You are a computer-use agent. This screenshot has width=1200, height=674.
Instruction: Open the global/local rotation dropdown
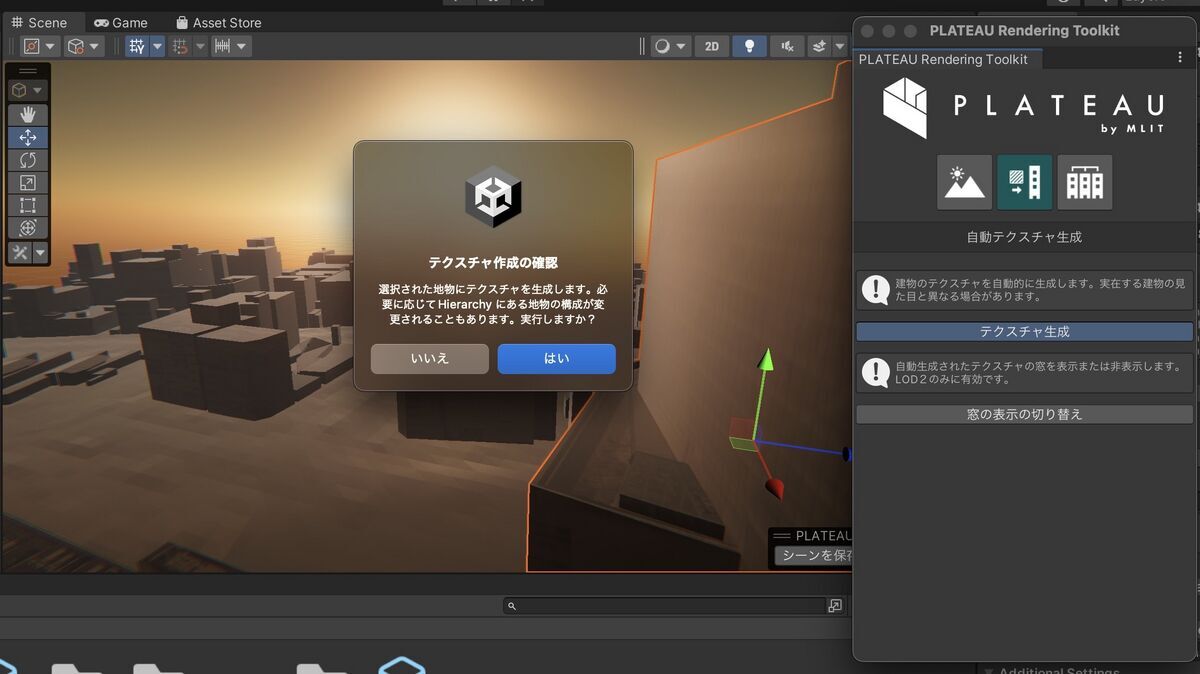click(84, 46)
